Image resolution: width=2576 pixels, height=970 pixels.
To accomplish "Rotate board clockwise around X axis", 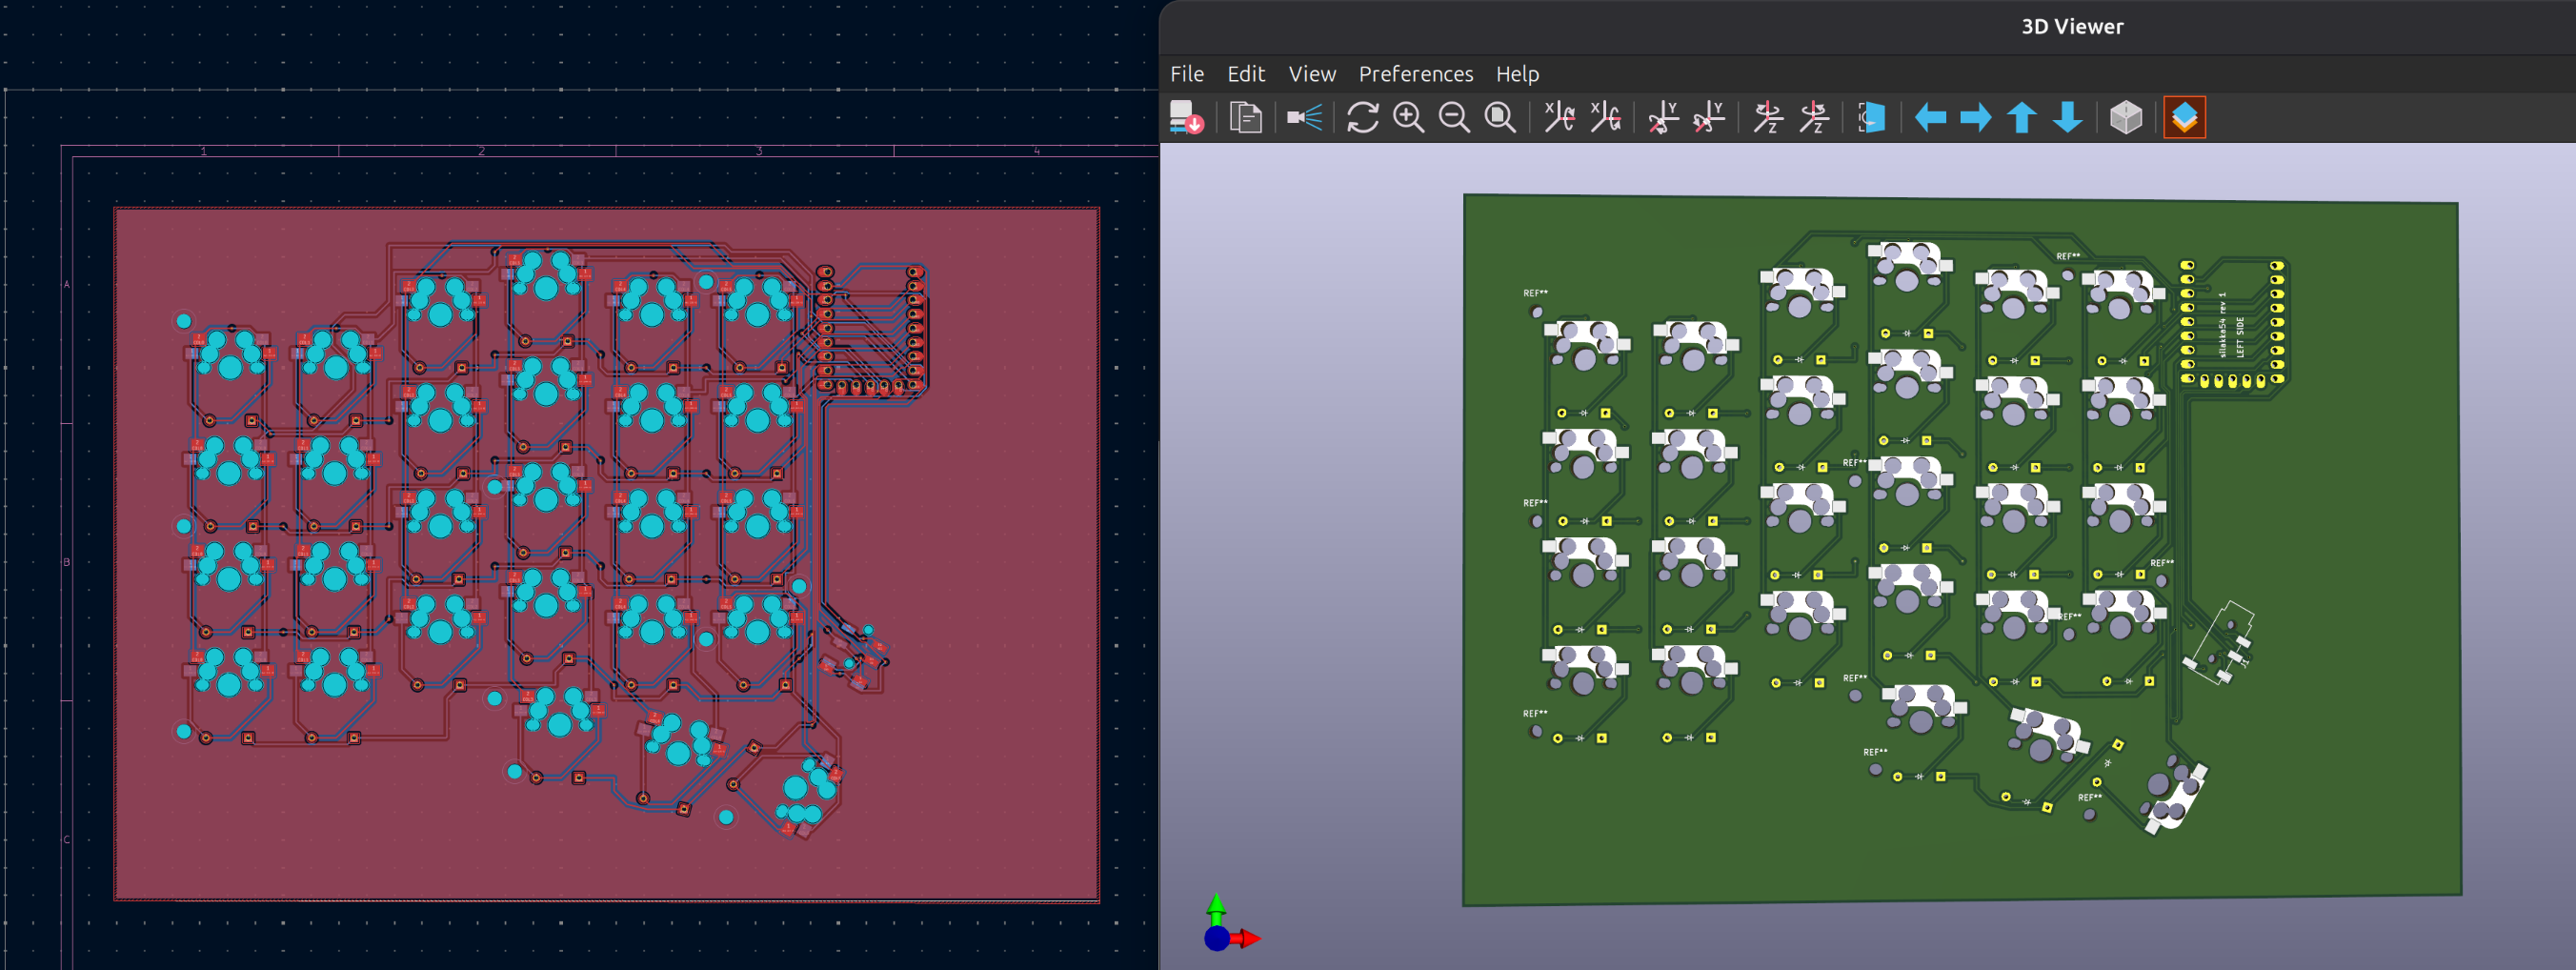I will [1559, 118].
